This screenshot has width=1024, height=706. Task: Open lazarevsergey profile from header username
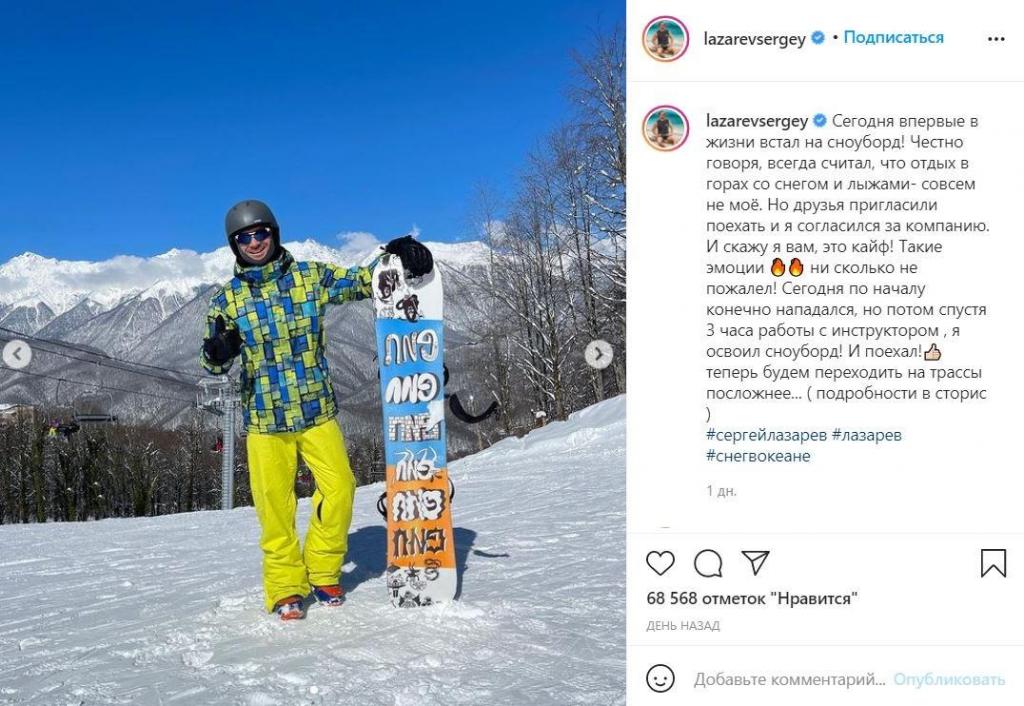pos(754,39)
